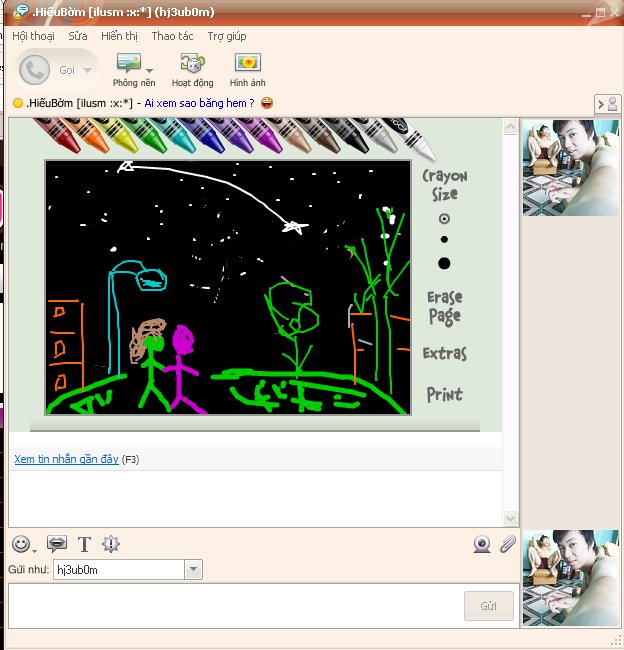Image resolution: width=624 pixels, height=650 pixels.
Task: Click the message input box
Action: click(x=236, y=606)
